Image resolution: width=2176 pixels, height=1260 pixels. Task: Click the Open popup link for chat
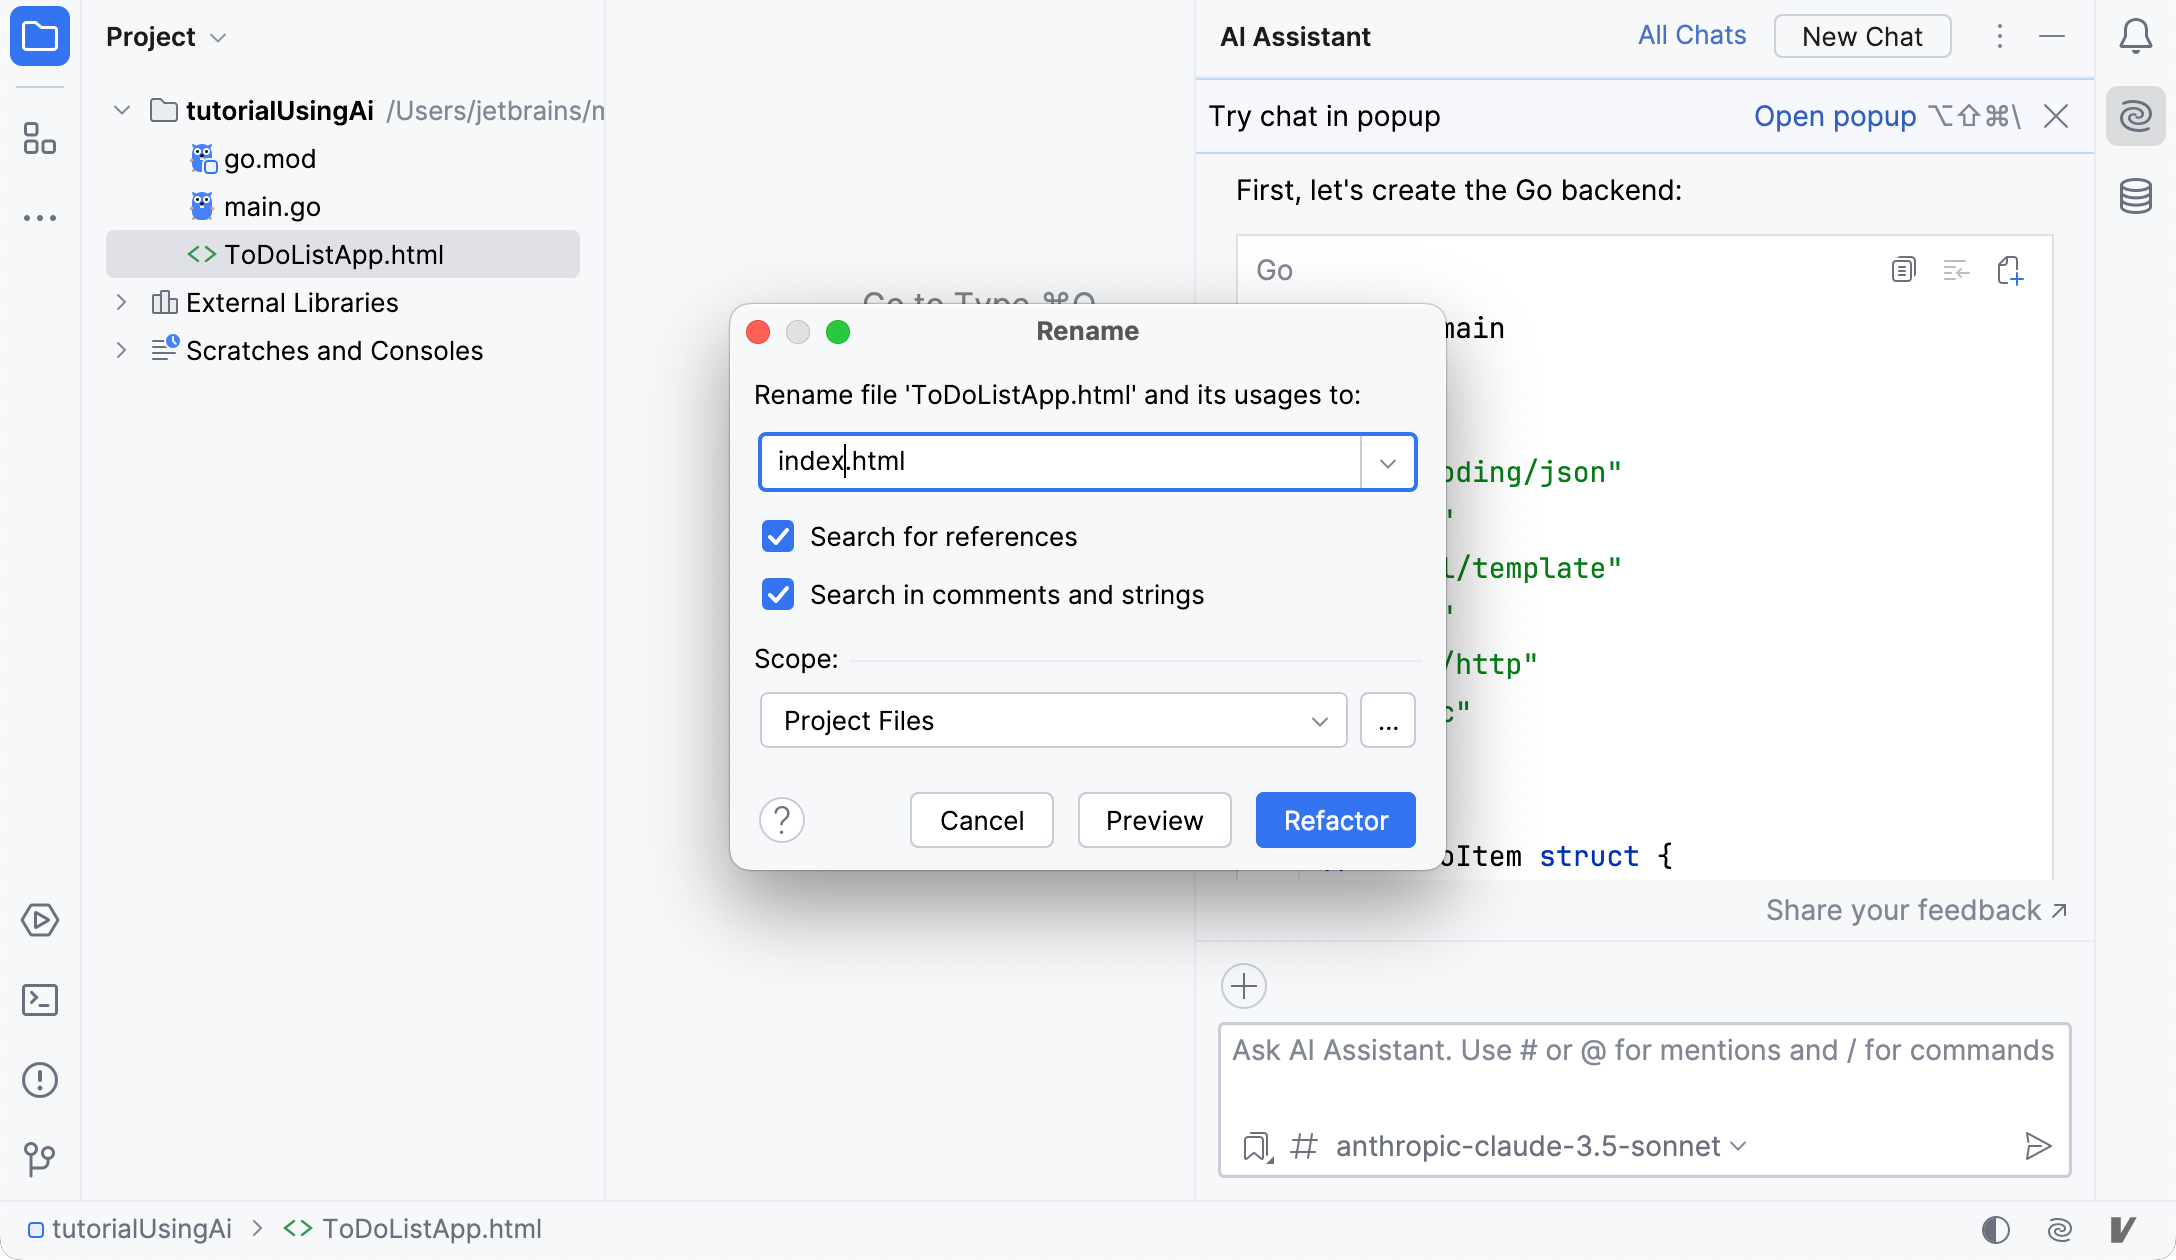(1836, 116)
